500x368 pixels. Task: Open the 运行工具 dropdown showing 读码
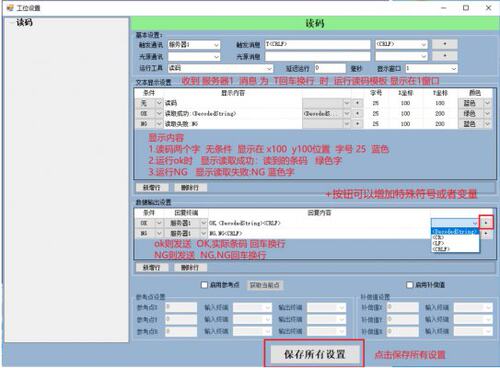(x=220, y=68)
